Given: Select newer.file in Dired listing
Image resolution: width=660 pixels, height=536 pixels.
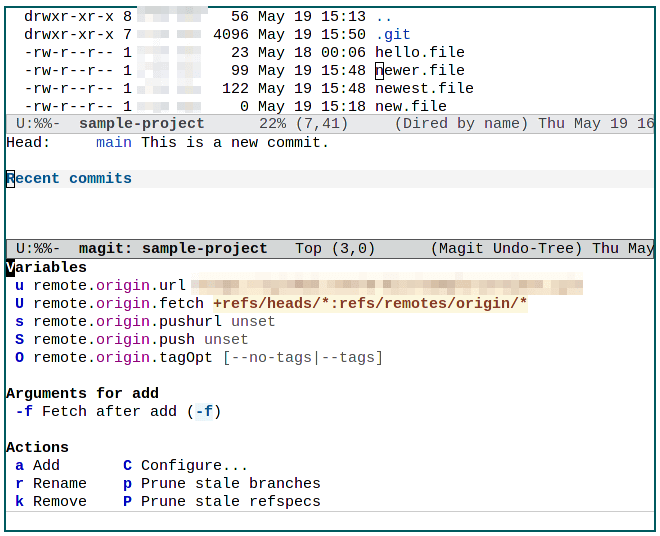Looking at the screenshot, I should pyautogui.click(x=420, y=70).
